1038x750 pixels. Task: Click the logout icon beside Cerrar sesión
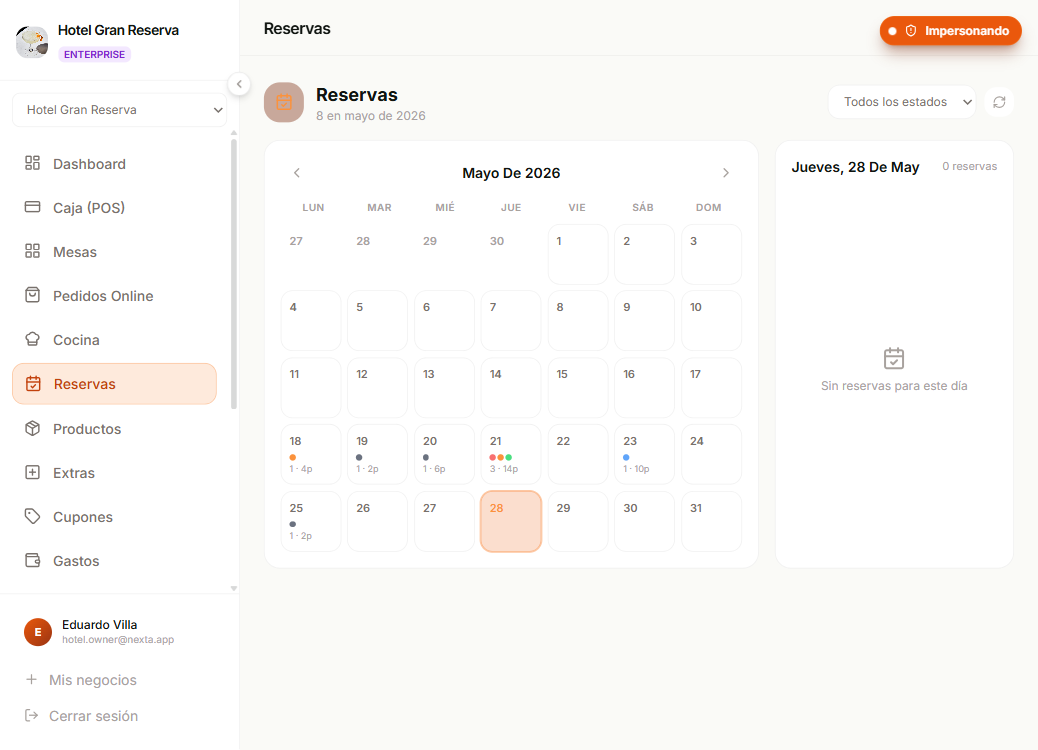point(31,716)
